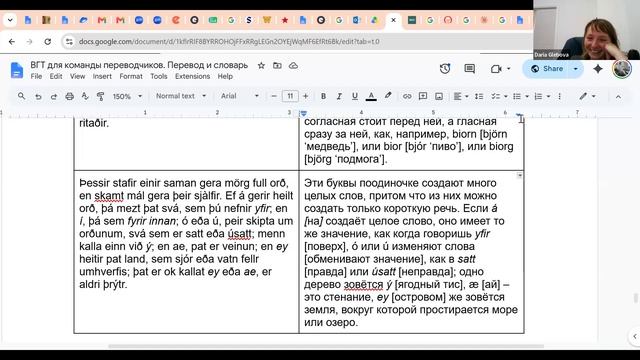This screenshot has height=360, width=640.
Task: Click the horizontal scrollbar at bottom
Action: [326, 346]
